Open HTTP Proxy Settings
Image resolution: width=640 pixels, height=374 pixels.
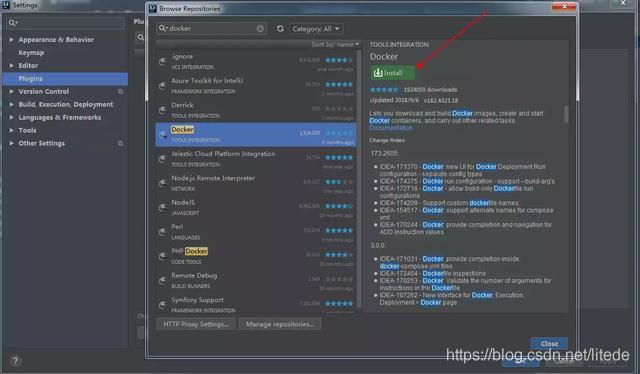tap(196, 324)
